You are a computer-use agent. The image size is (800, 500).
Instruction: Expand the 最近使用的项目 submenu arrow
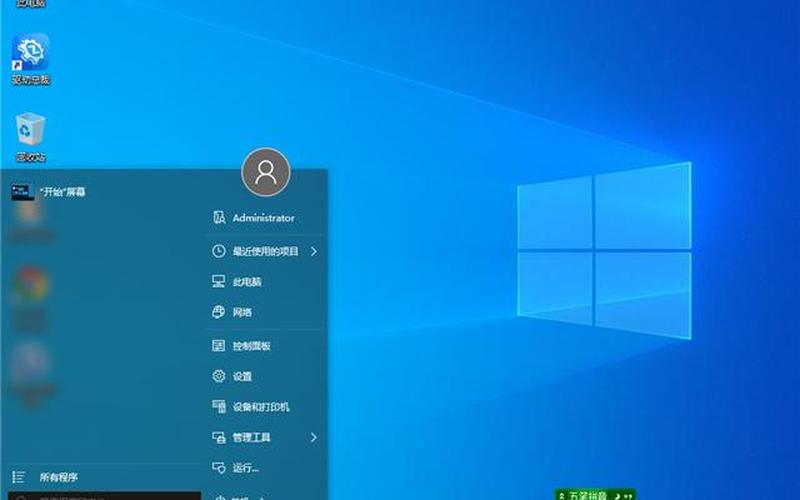[x=314, y=251]
